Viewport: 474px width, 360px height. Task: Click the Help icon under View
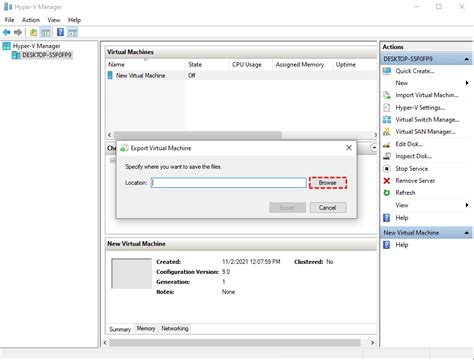[x=387, y=218]
